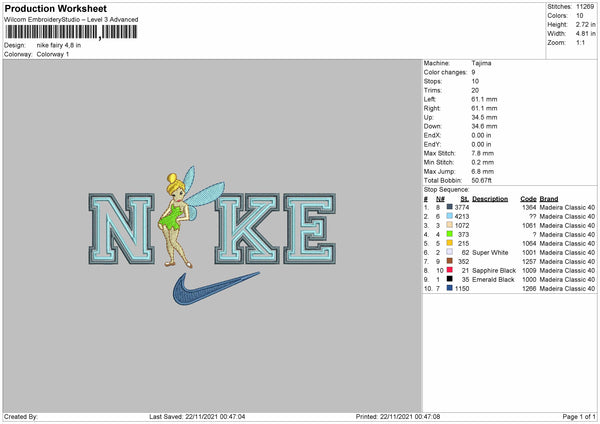Click the dark blue swatch beside 3774
The image size is (600, 424).
(449, 207)
